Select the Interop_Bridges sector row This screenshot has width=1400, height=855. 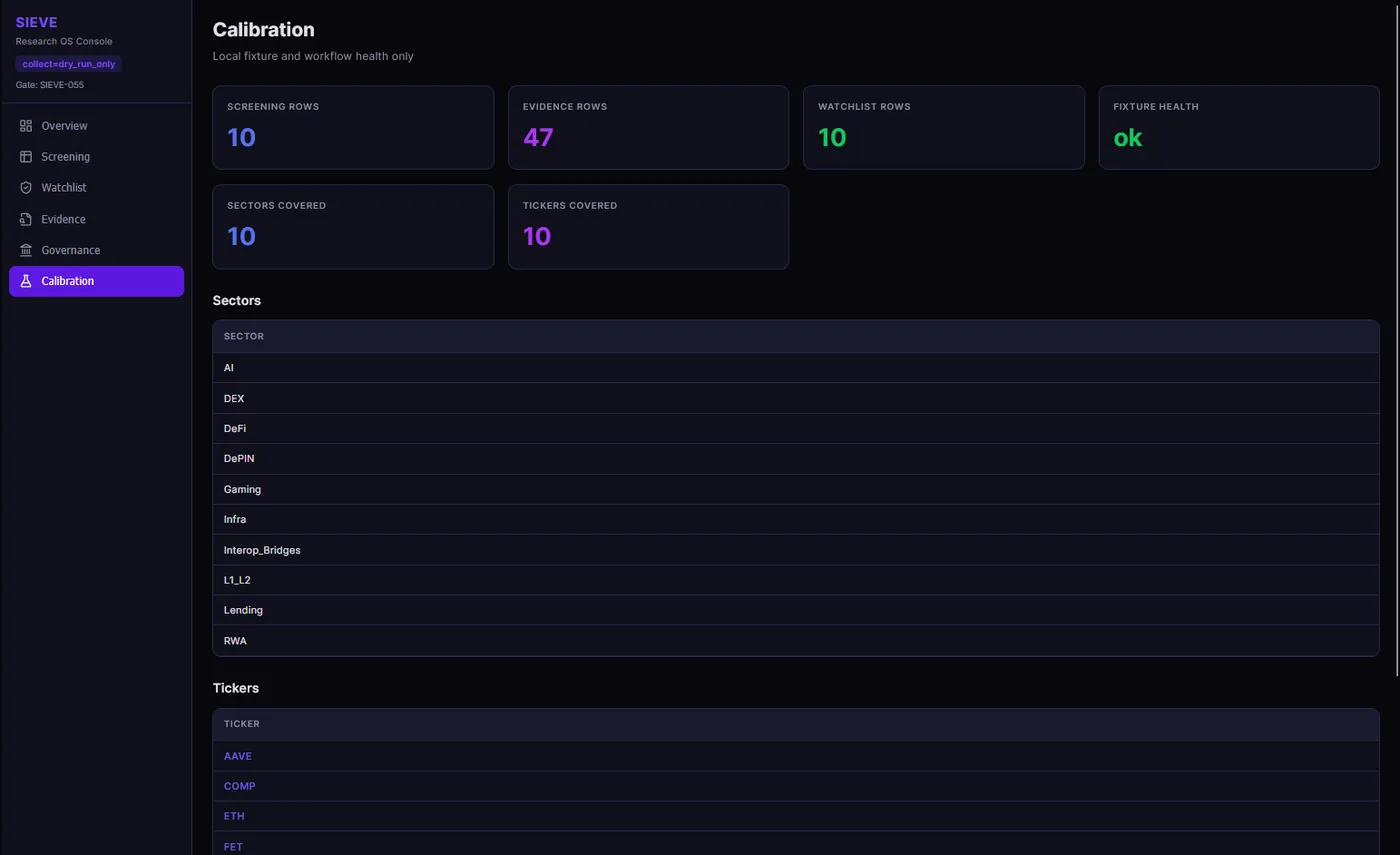click(x=796, y=550)
